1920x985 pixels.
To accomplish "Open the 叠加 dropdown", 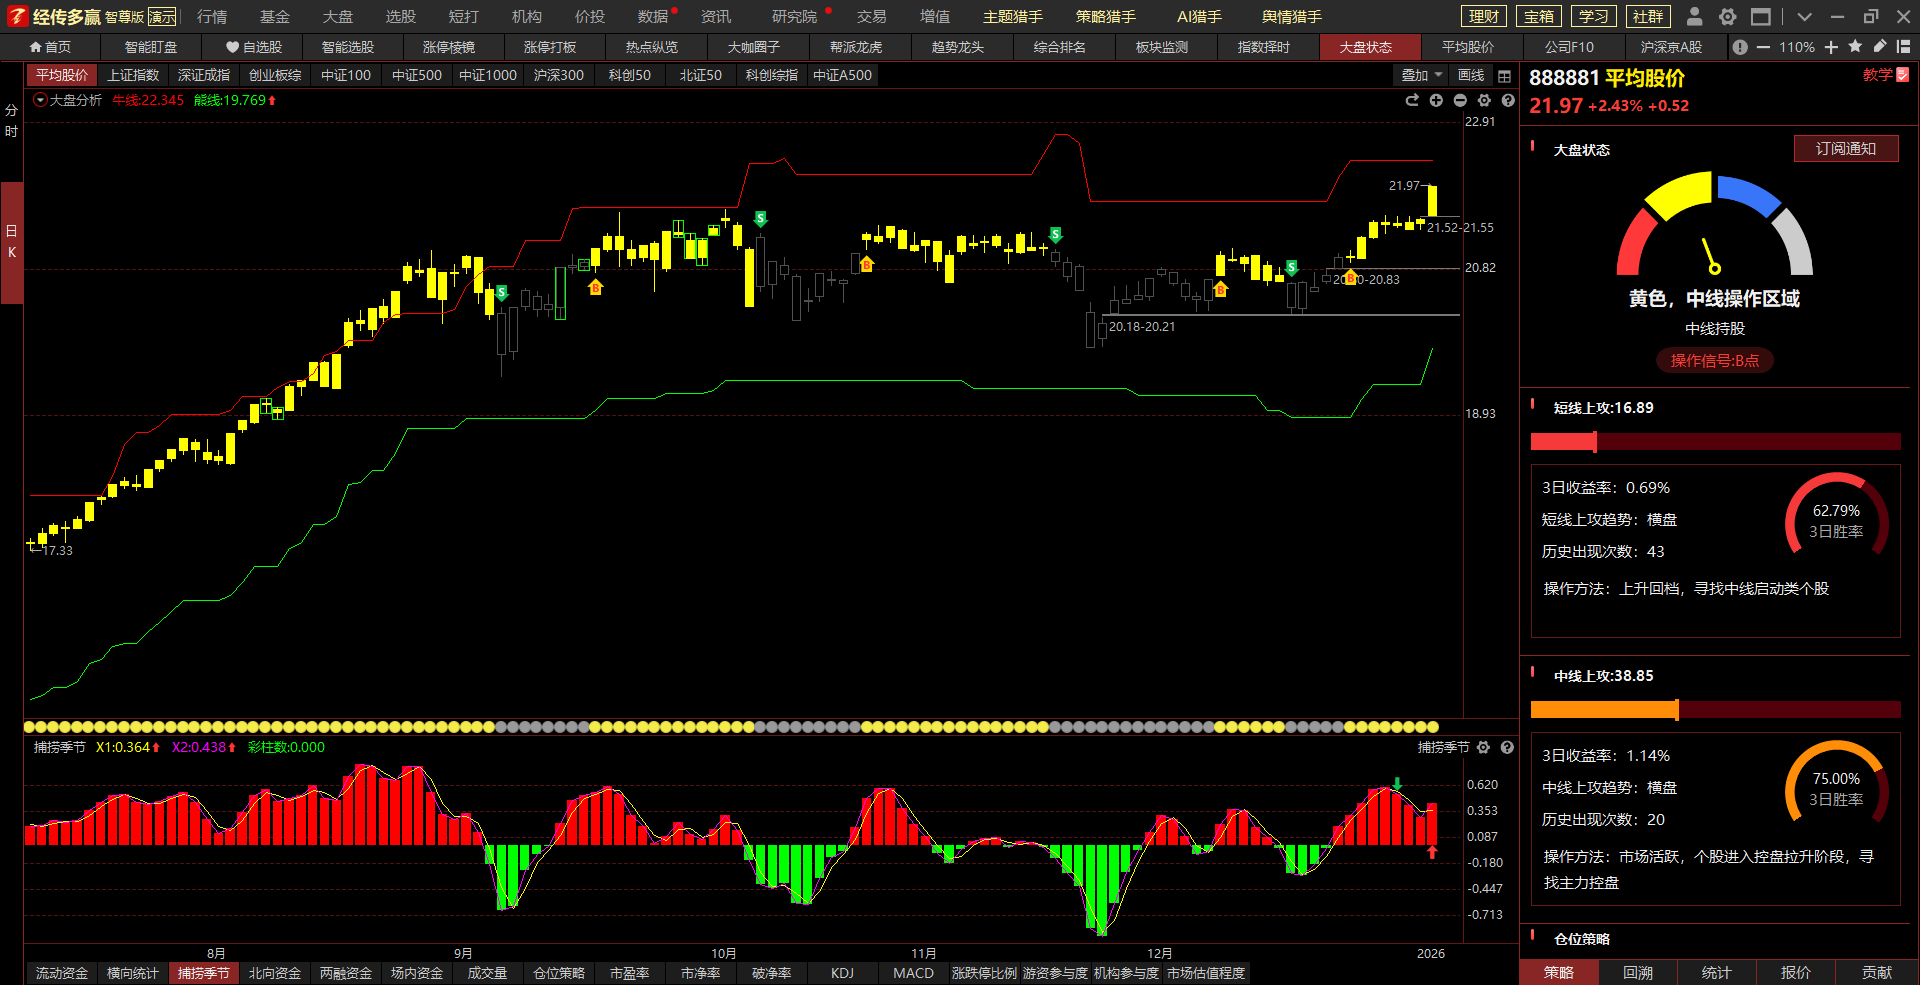I will click(x=1421, y=76).
